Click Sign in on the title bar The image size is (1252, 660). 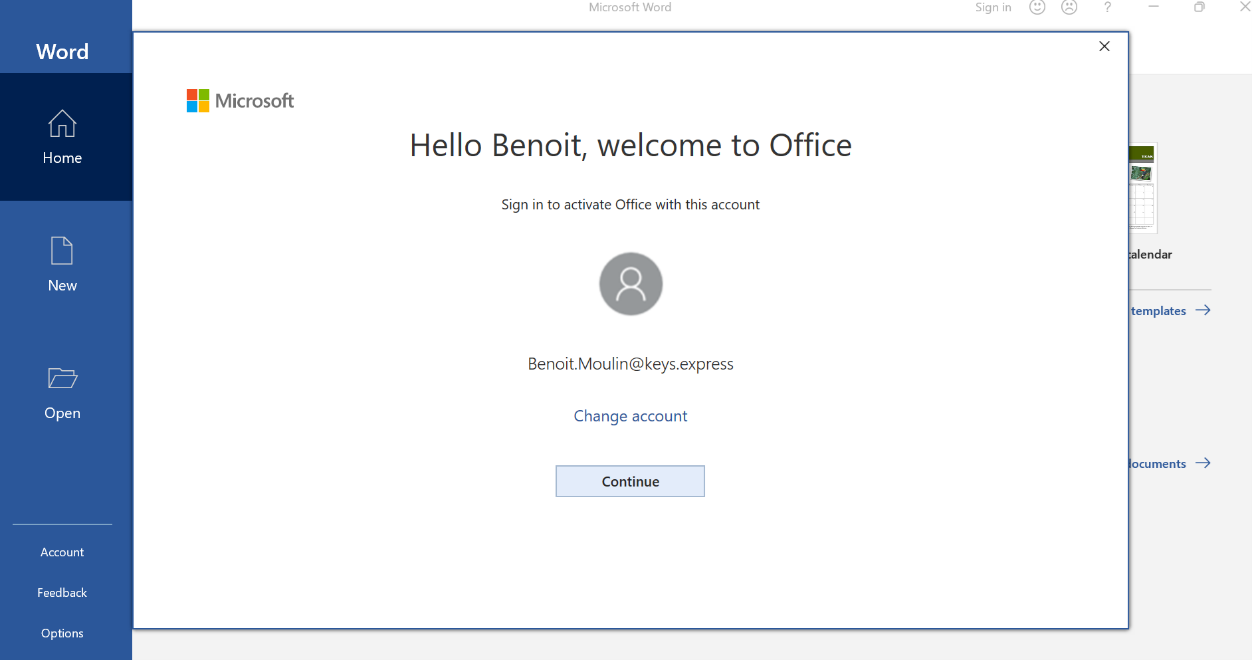pyautogui.click(x=993, y=7)
